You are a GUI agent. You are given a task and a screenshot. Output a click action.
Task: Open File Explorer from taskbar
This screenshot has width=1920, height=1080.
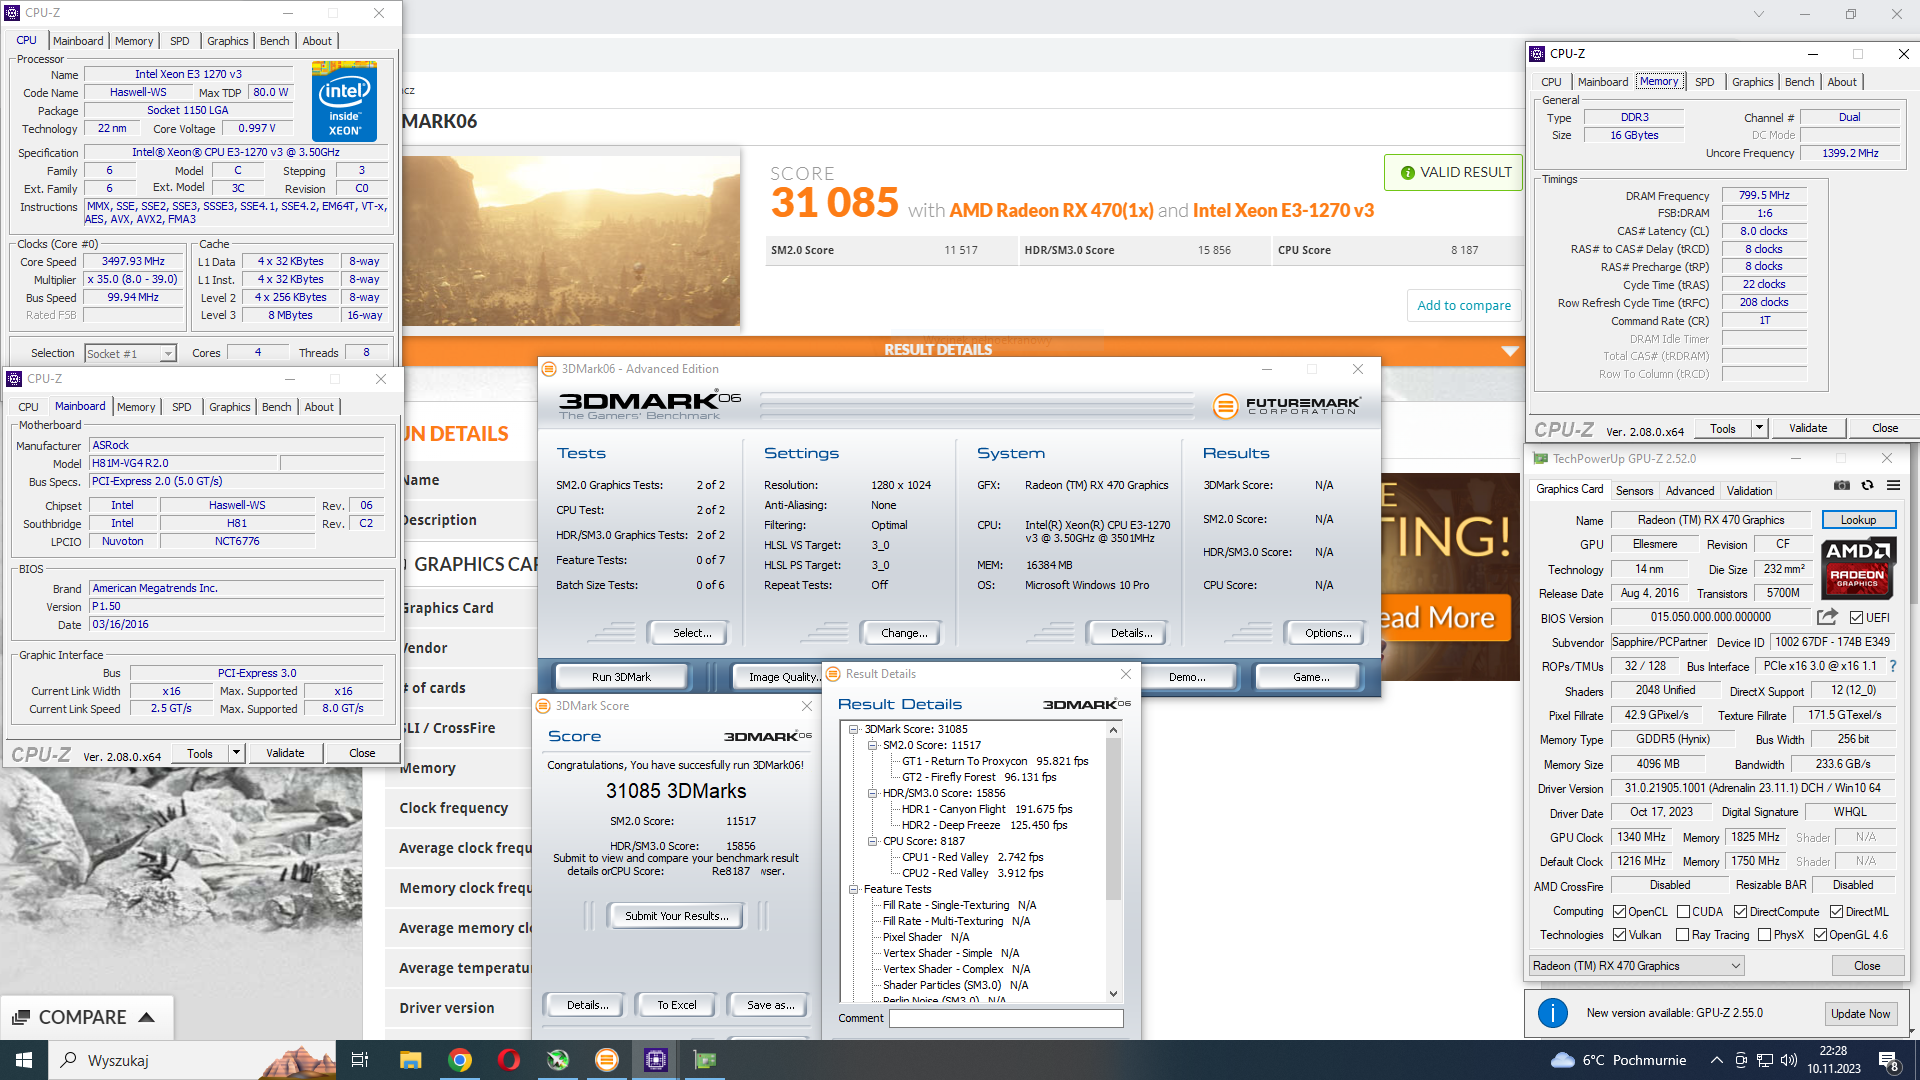tap(410, 1060)
